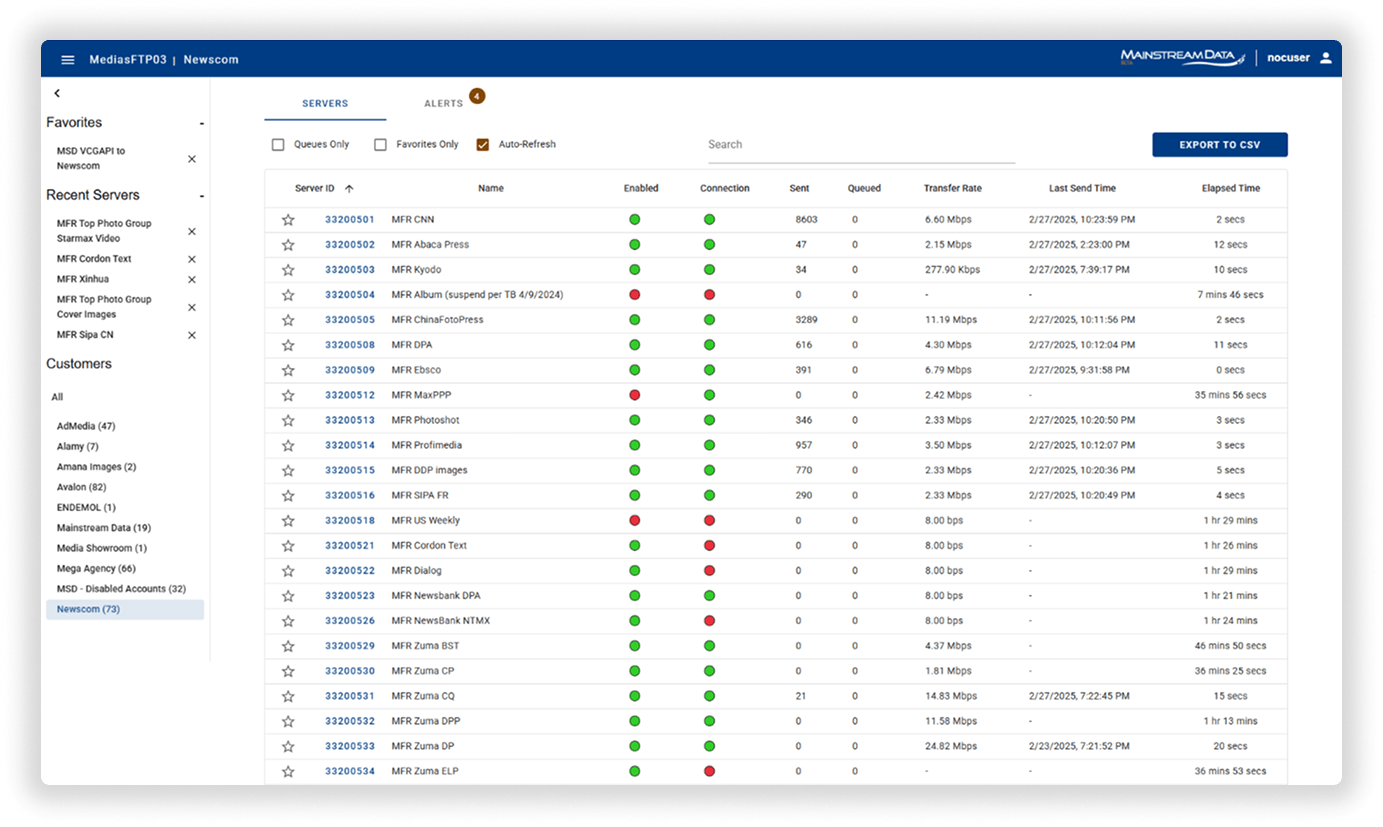Open the alerts count badge
Viewport: 1383px width, 827px height.
point(477,96)
